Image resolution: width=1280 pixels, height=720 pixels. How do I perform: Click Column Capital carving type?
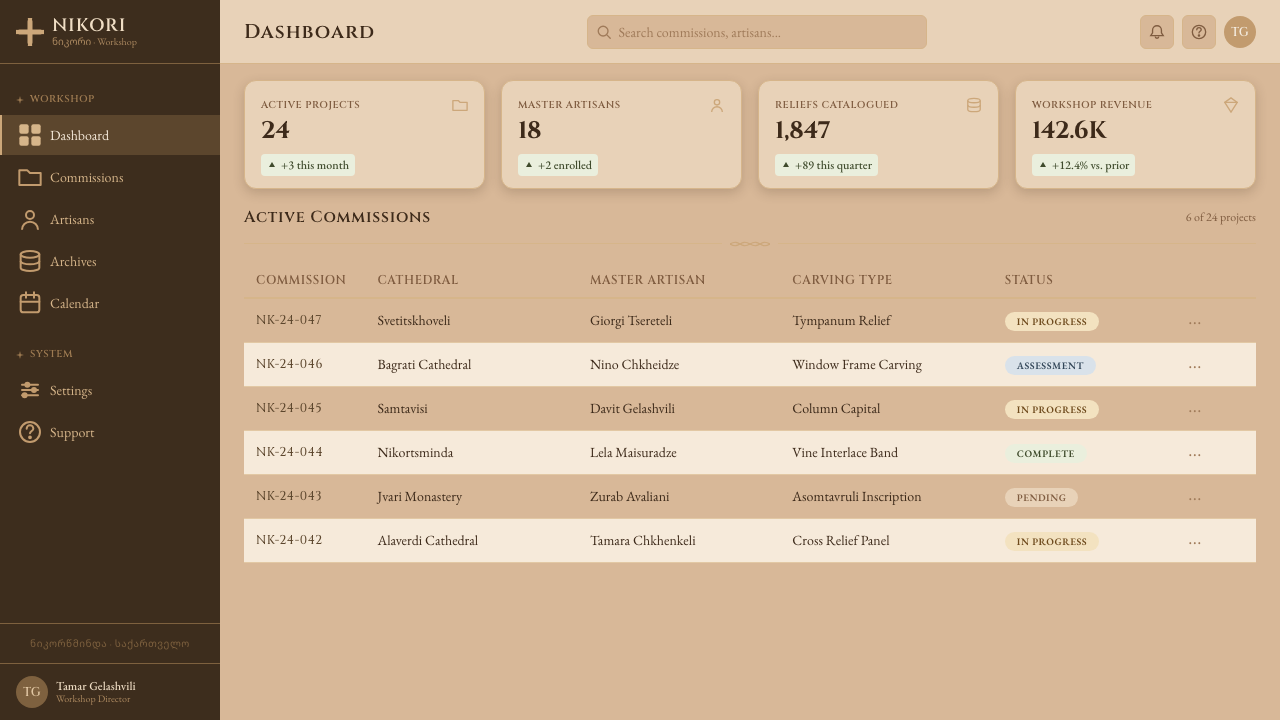(836, 409)
